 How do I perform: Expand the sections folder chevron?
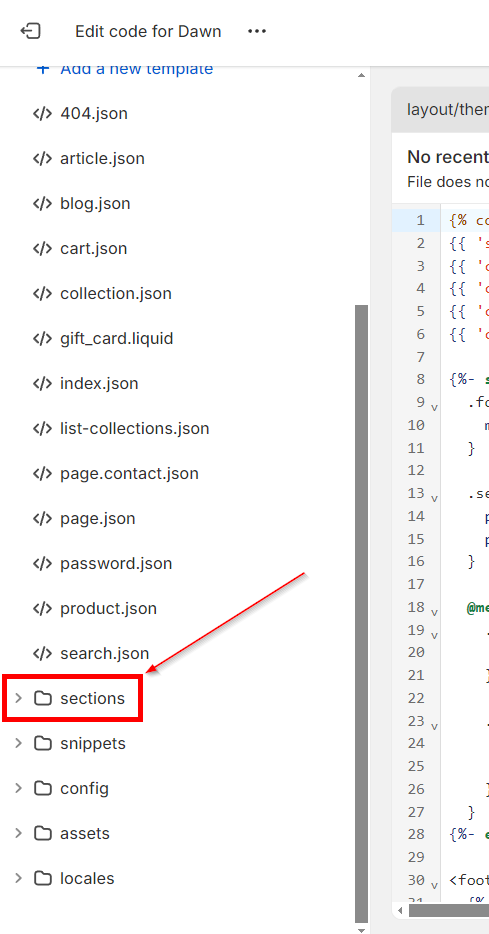(x=18, y=698)
